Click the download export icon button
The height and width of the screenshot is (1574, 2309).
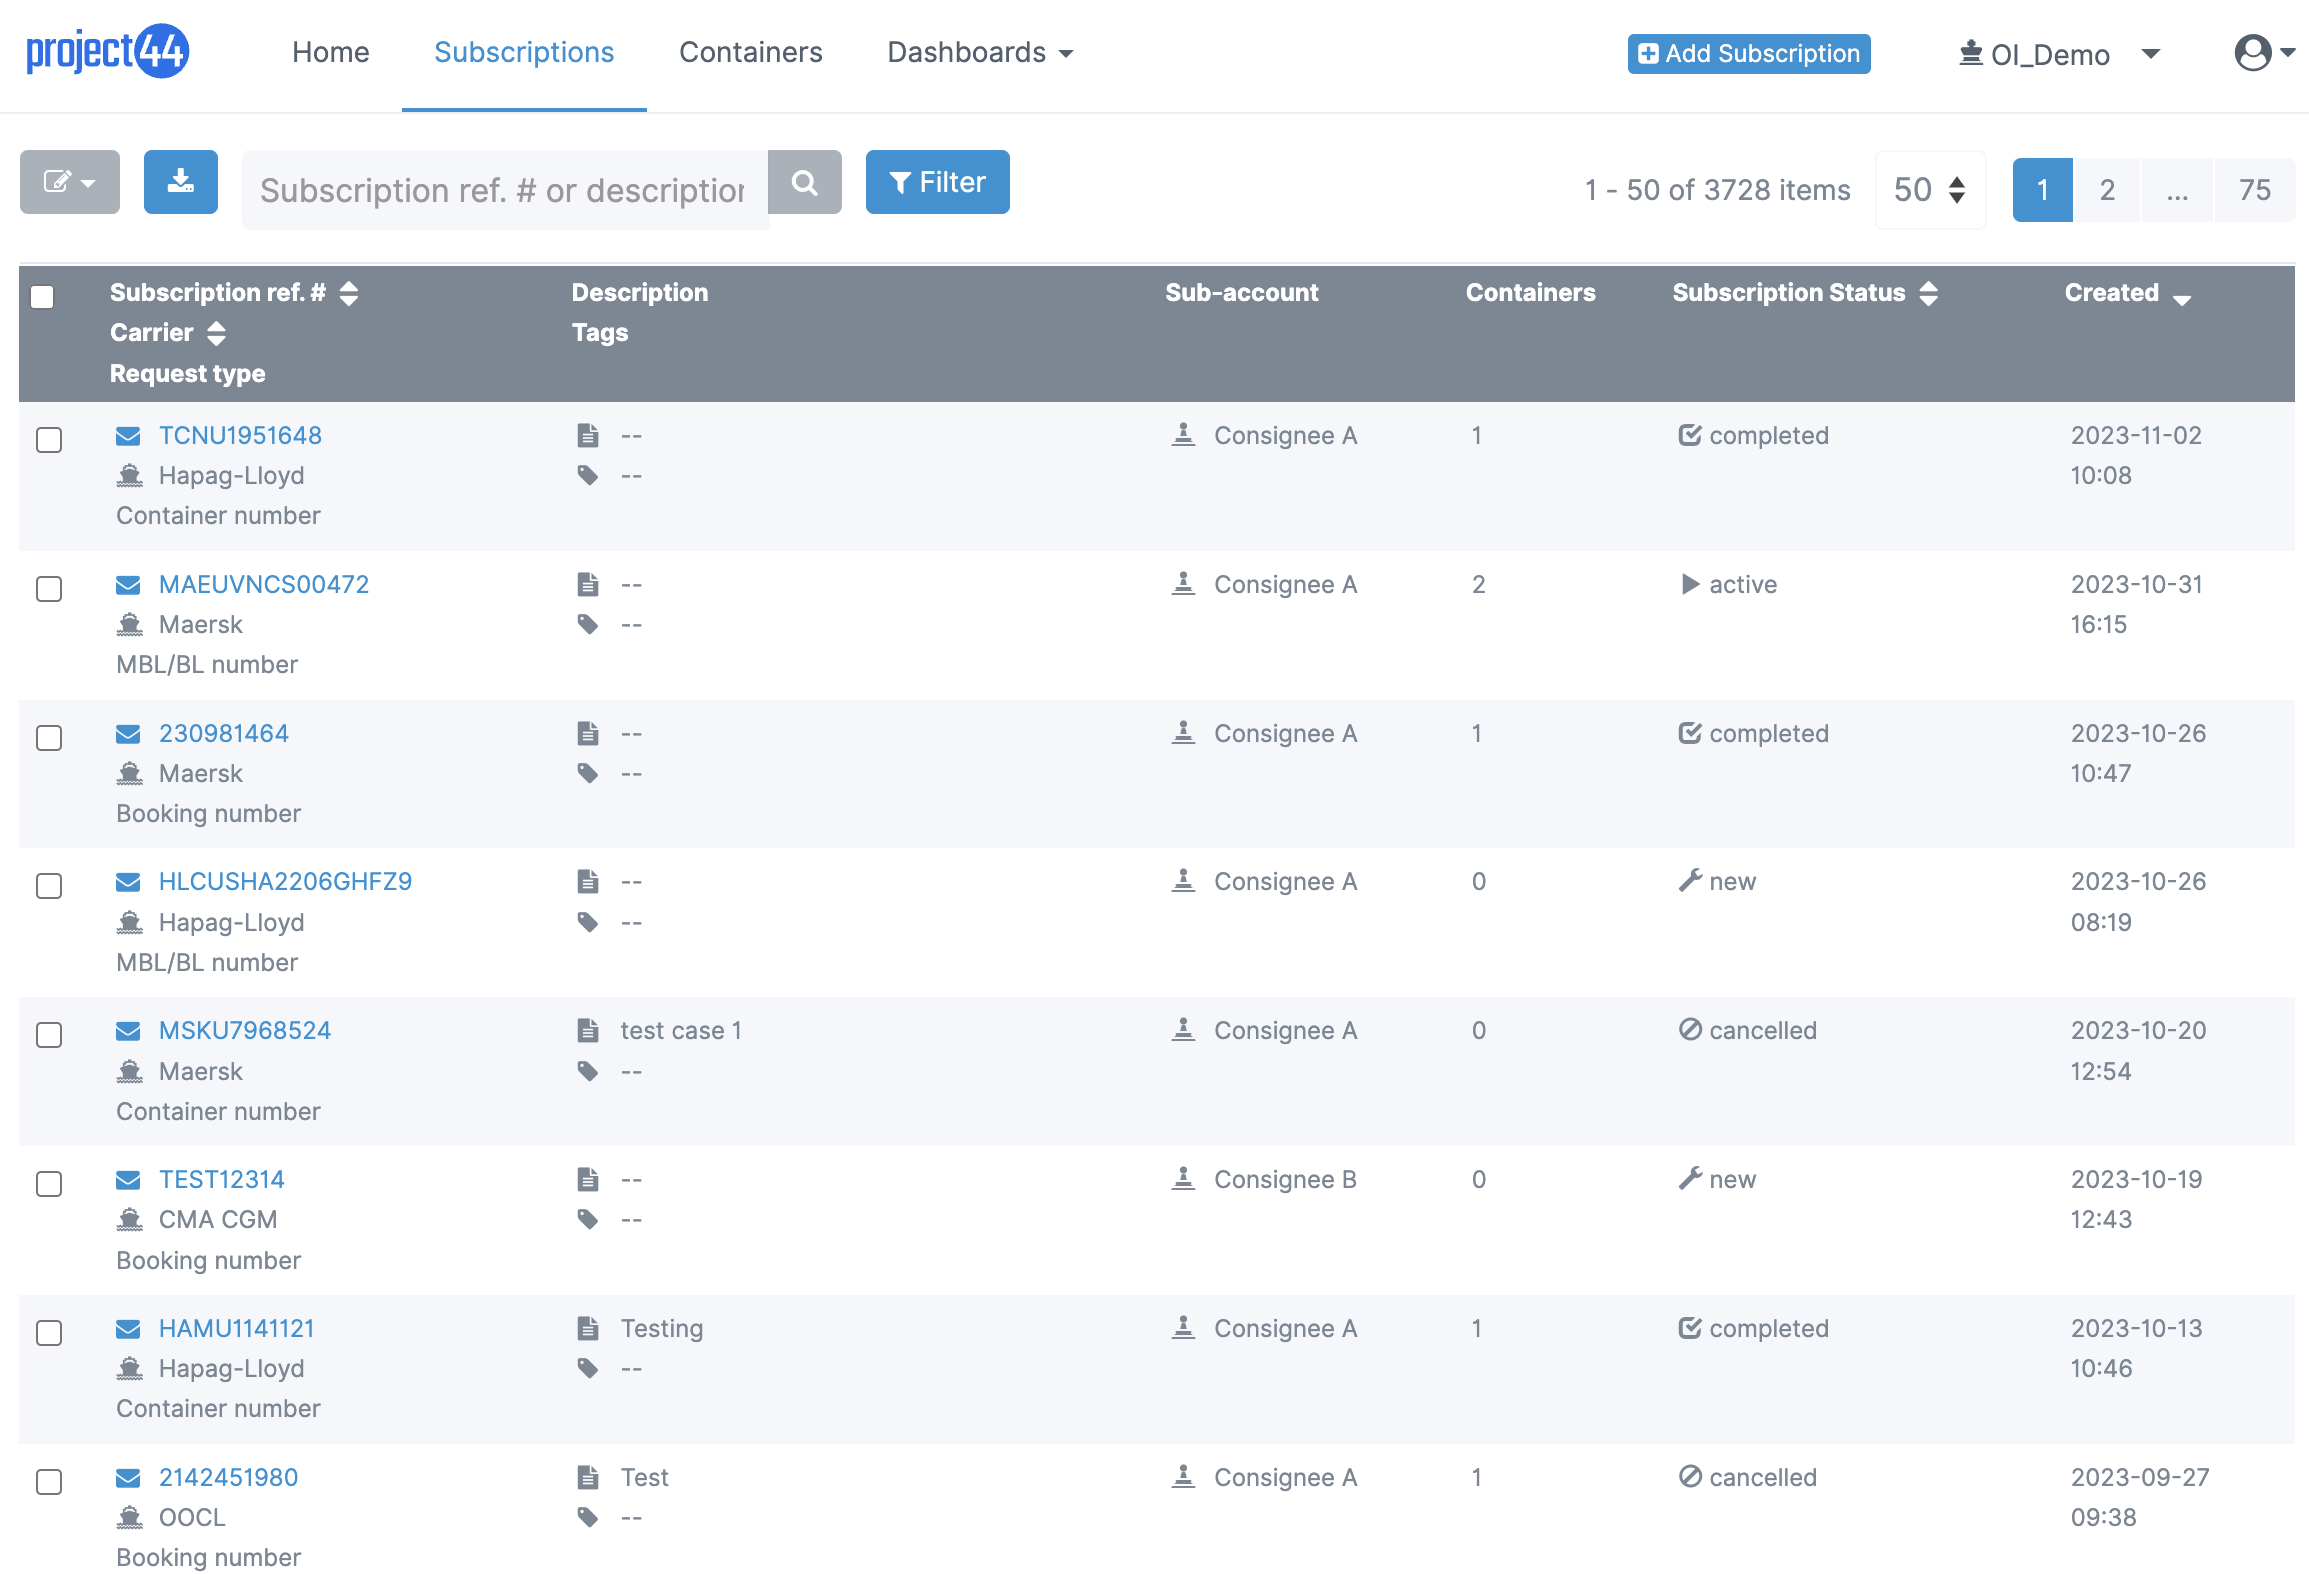pyautogui.click(x=181, y=182)
